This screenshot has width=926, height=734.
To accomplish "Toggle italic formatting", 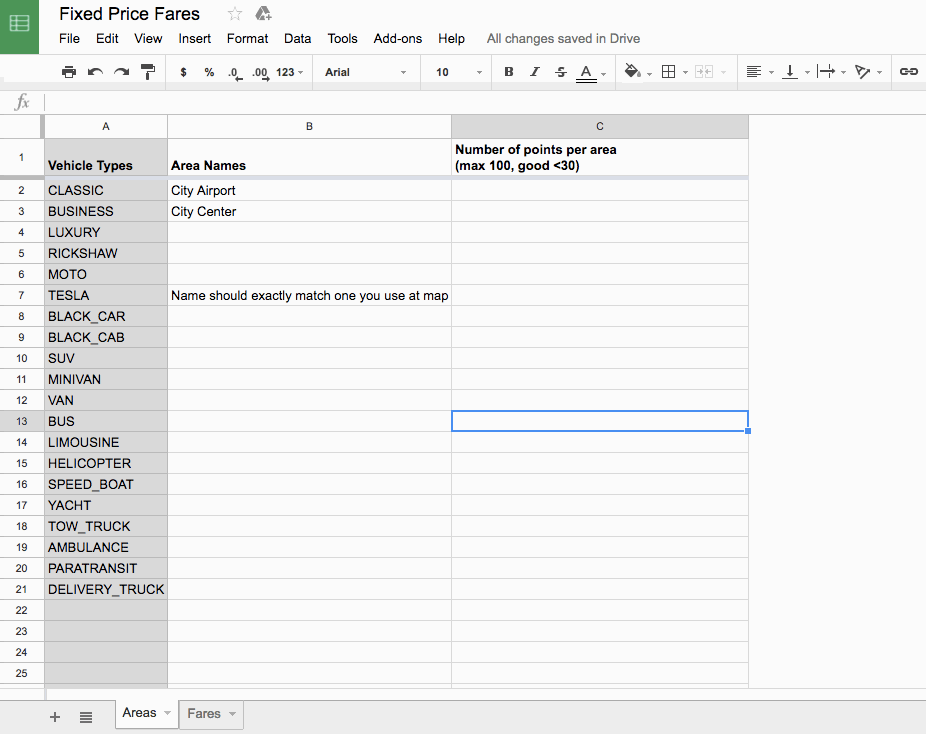I will tap(534, 72).
